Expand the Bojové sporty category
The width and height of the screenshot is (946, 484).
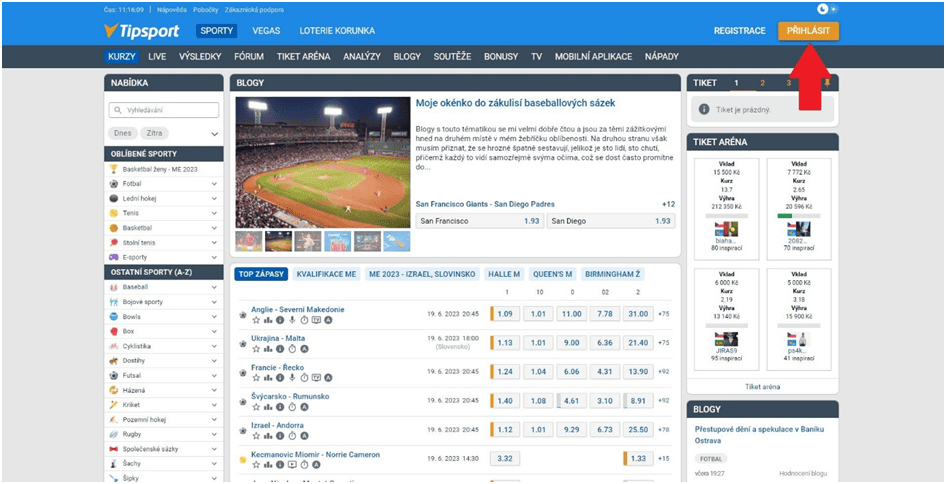click(214, 302)
